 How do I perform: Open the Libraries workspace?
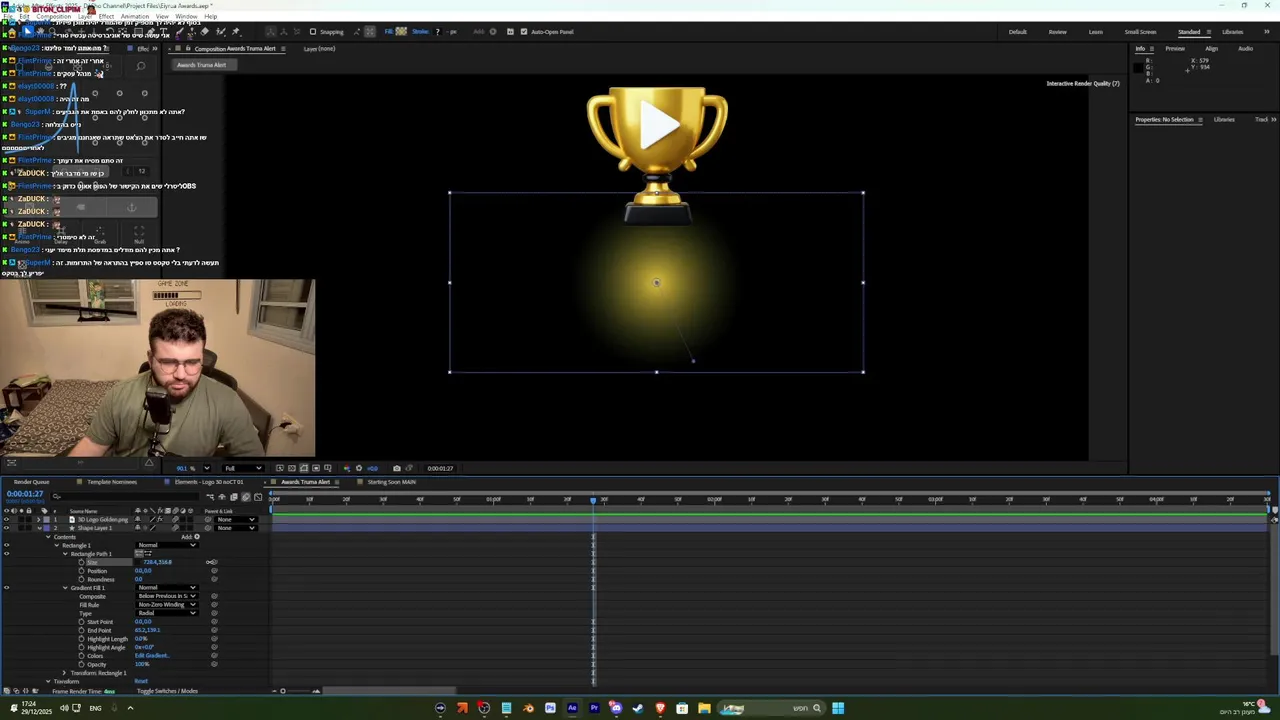(1232, 32)
